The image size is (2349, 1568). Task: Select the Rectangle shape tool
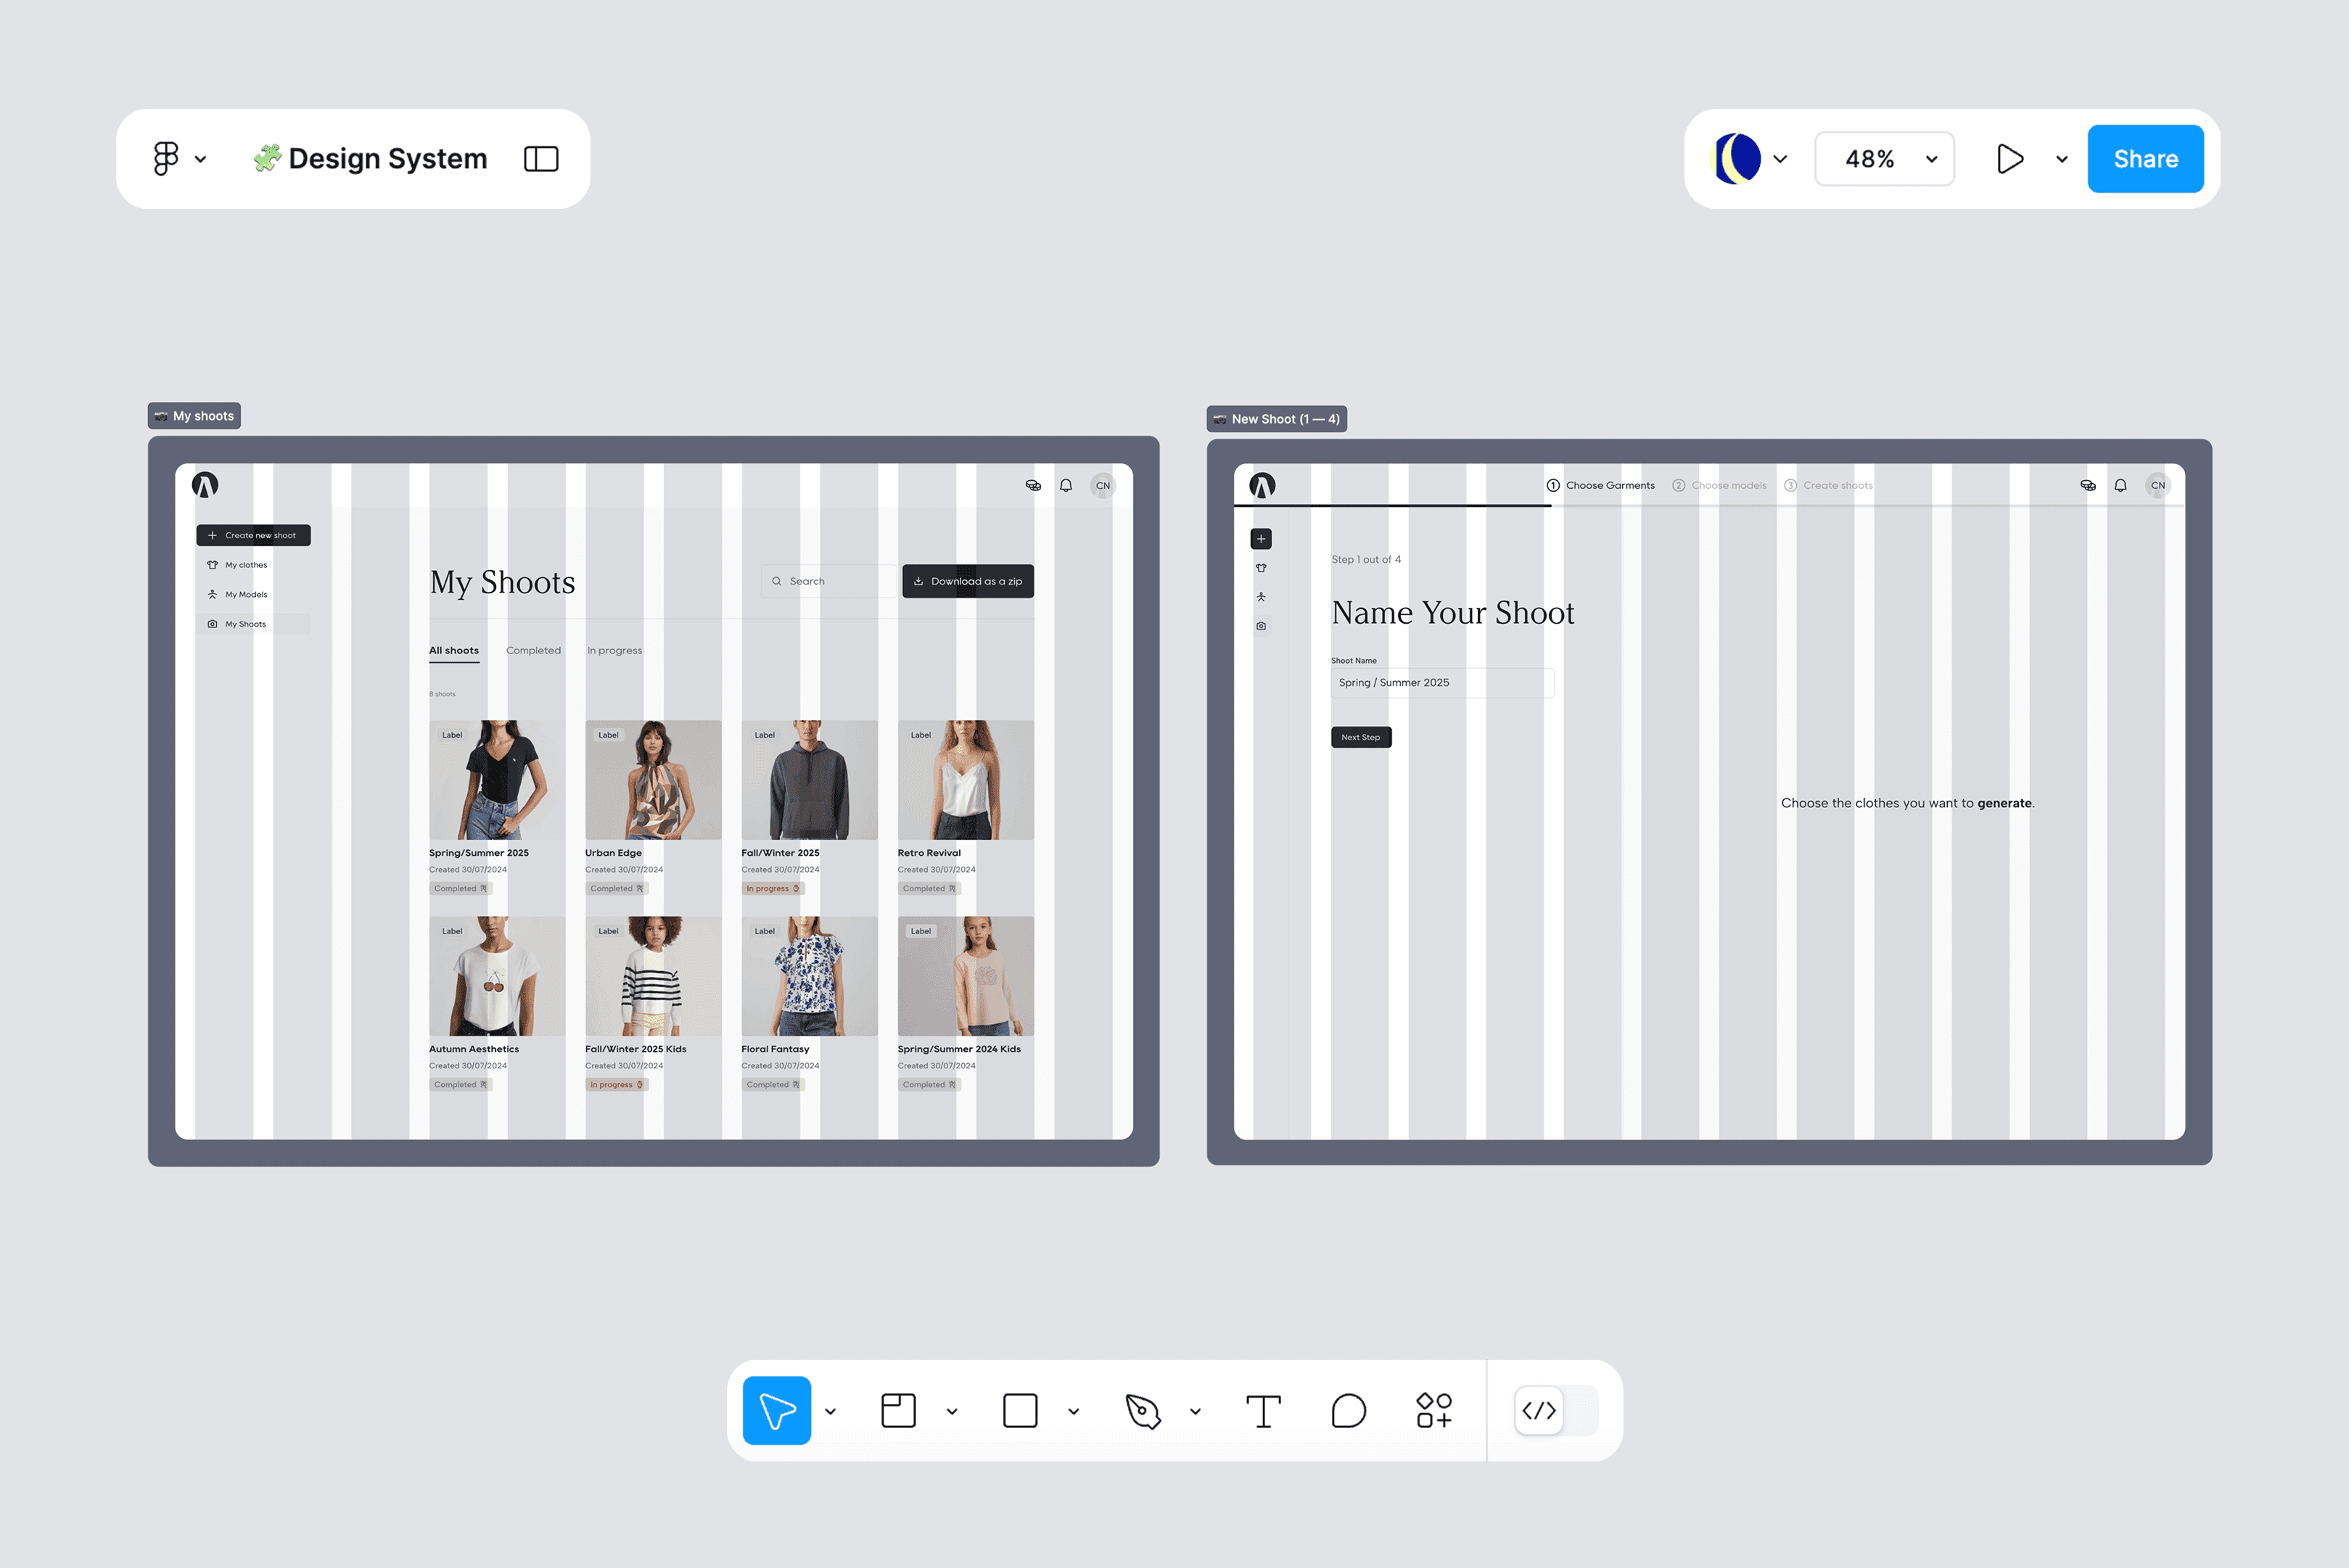tap(1019, 1410)
